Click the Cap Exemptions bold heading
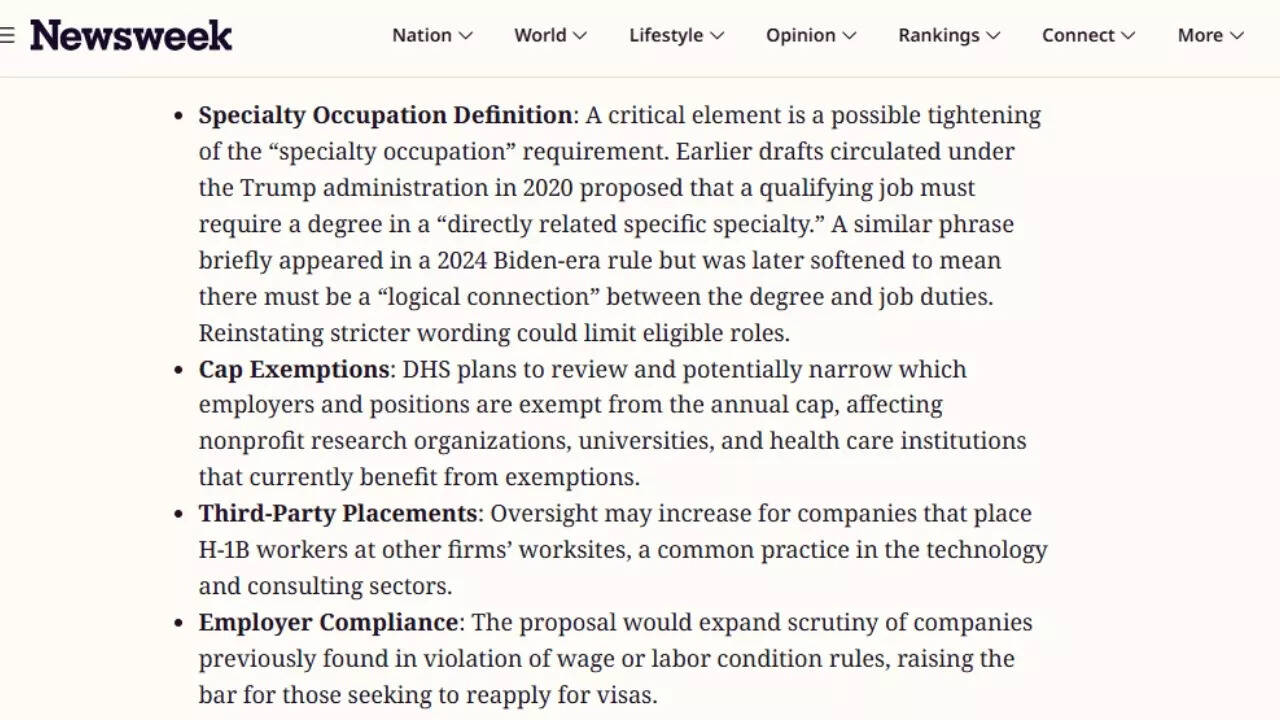 click(293, 369)
